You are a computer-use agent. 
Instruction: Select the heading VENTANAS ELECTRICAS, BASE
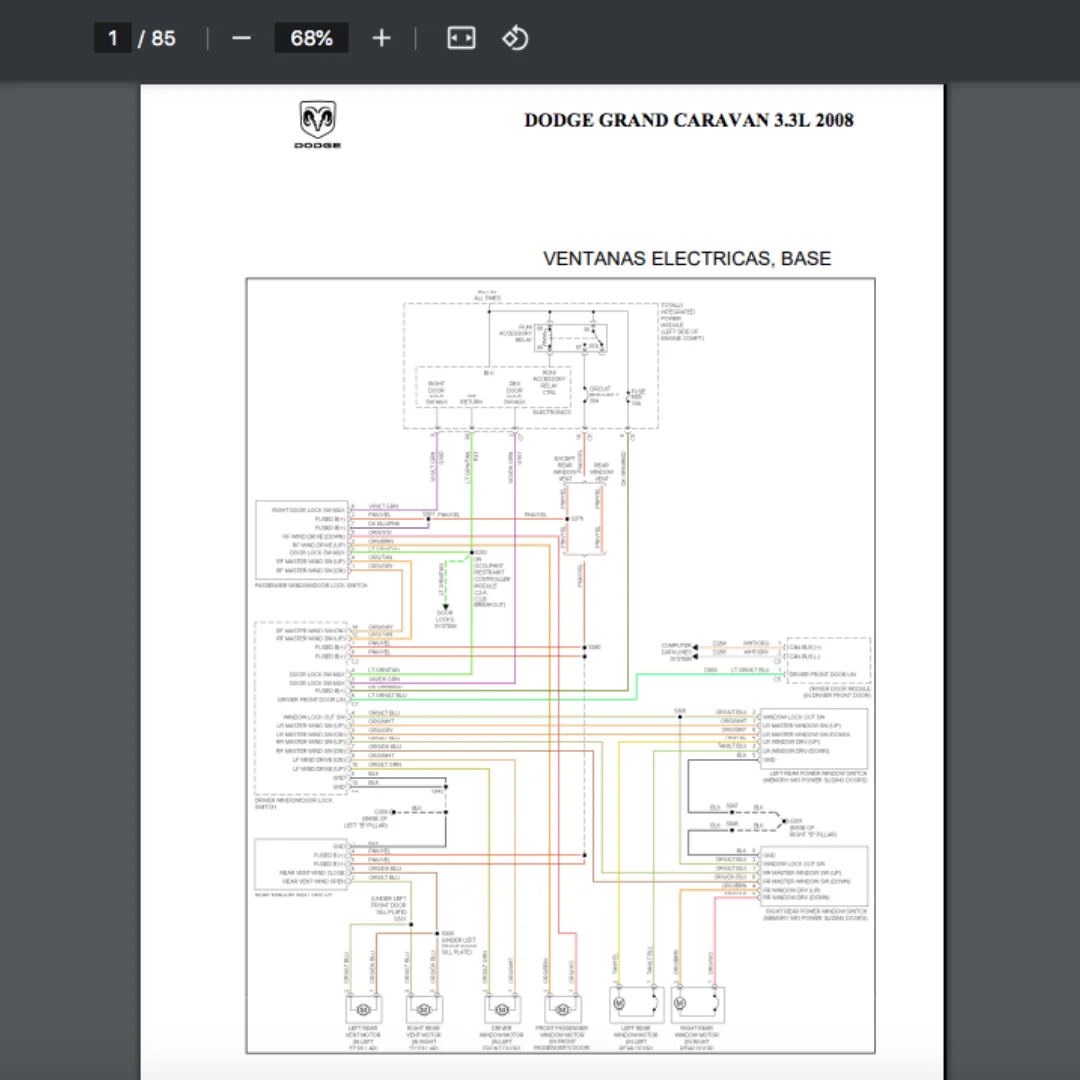click(687, 258)
